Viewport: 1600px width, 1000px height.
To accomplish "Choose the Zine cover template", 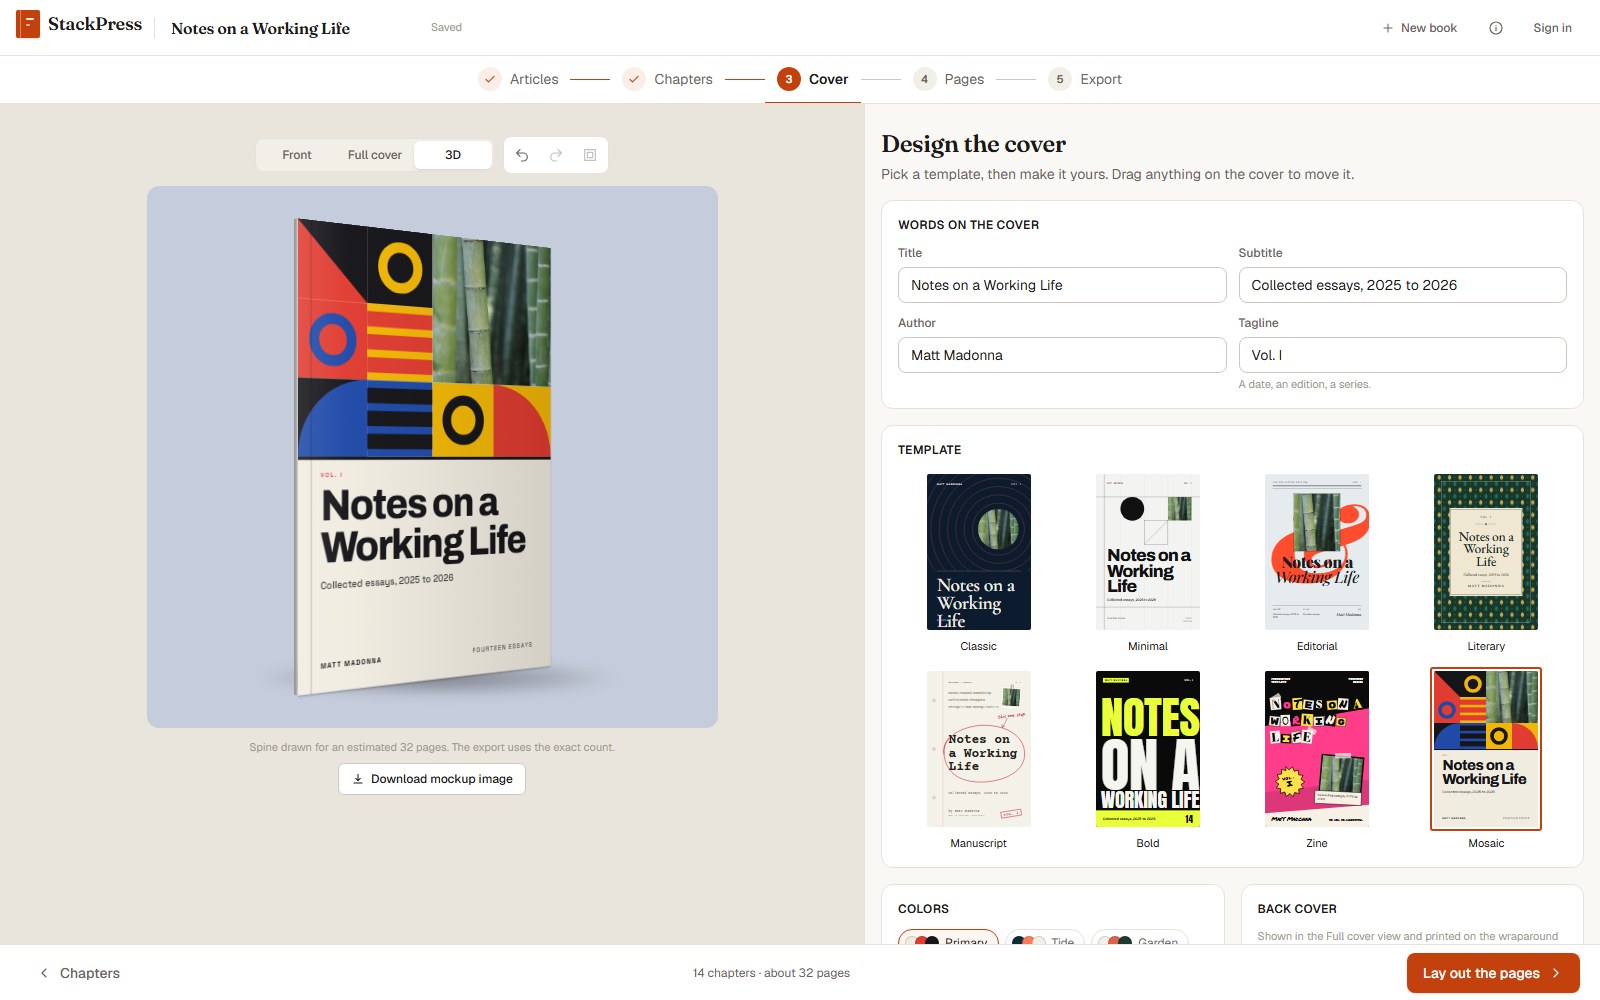I will point(1317,749).
